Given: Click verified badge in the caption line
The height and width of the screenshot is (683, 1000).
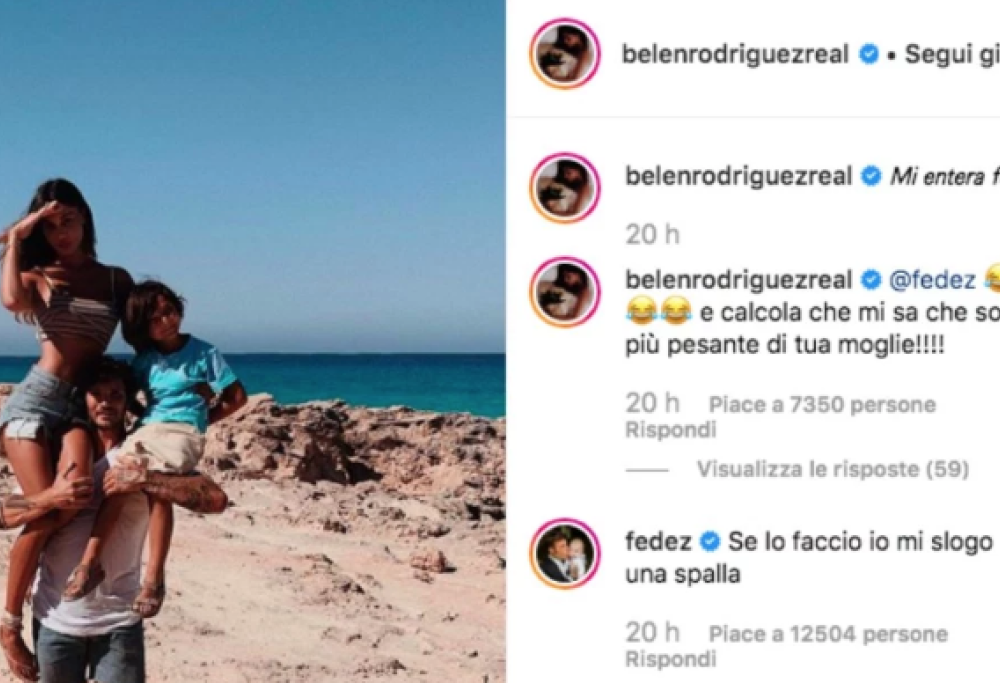Looking at the screenshot, I should [871, 175].
